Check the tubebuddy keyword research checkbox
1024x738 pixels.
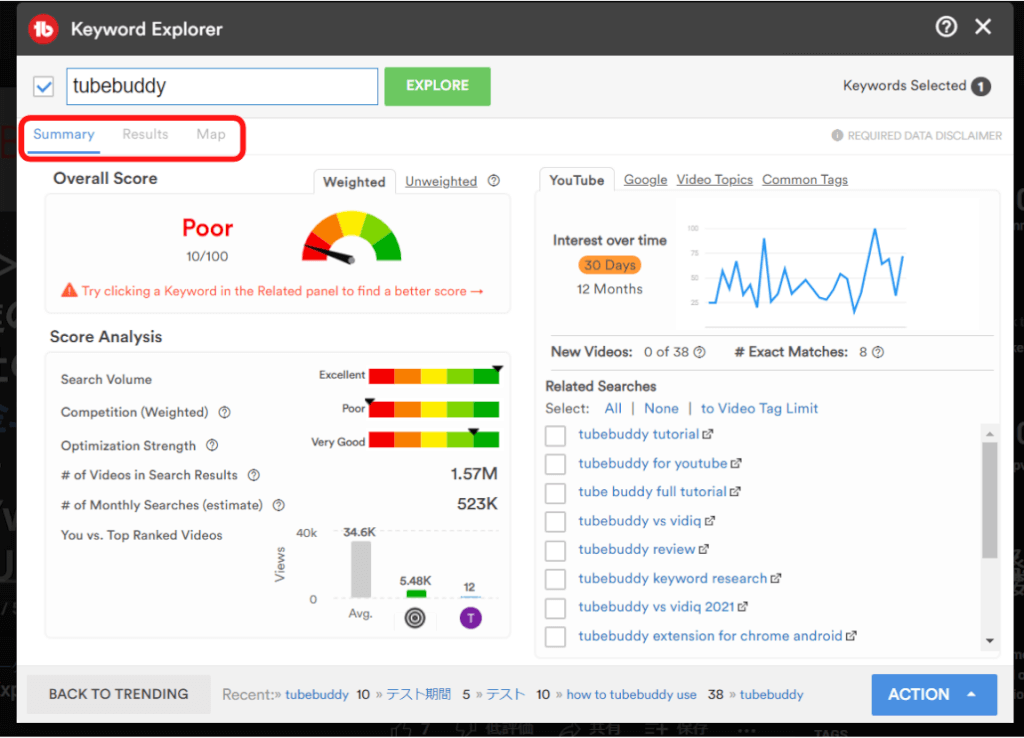pyautogui.click(x=555, y=579)
